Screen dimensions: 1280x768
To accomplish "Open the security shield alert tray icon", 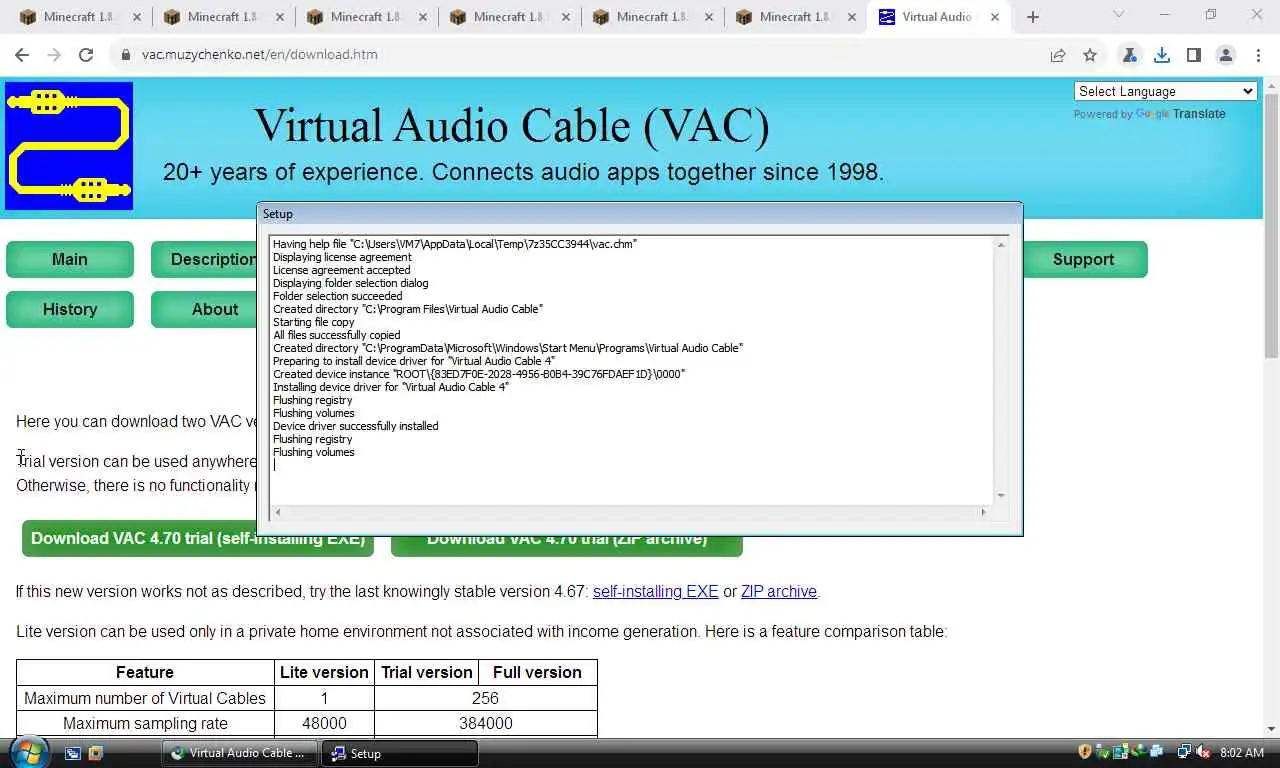I will 1085,752.
